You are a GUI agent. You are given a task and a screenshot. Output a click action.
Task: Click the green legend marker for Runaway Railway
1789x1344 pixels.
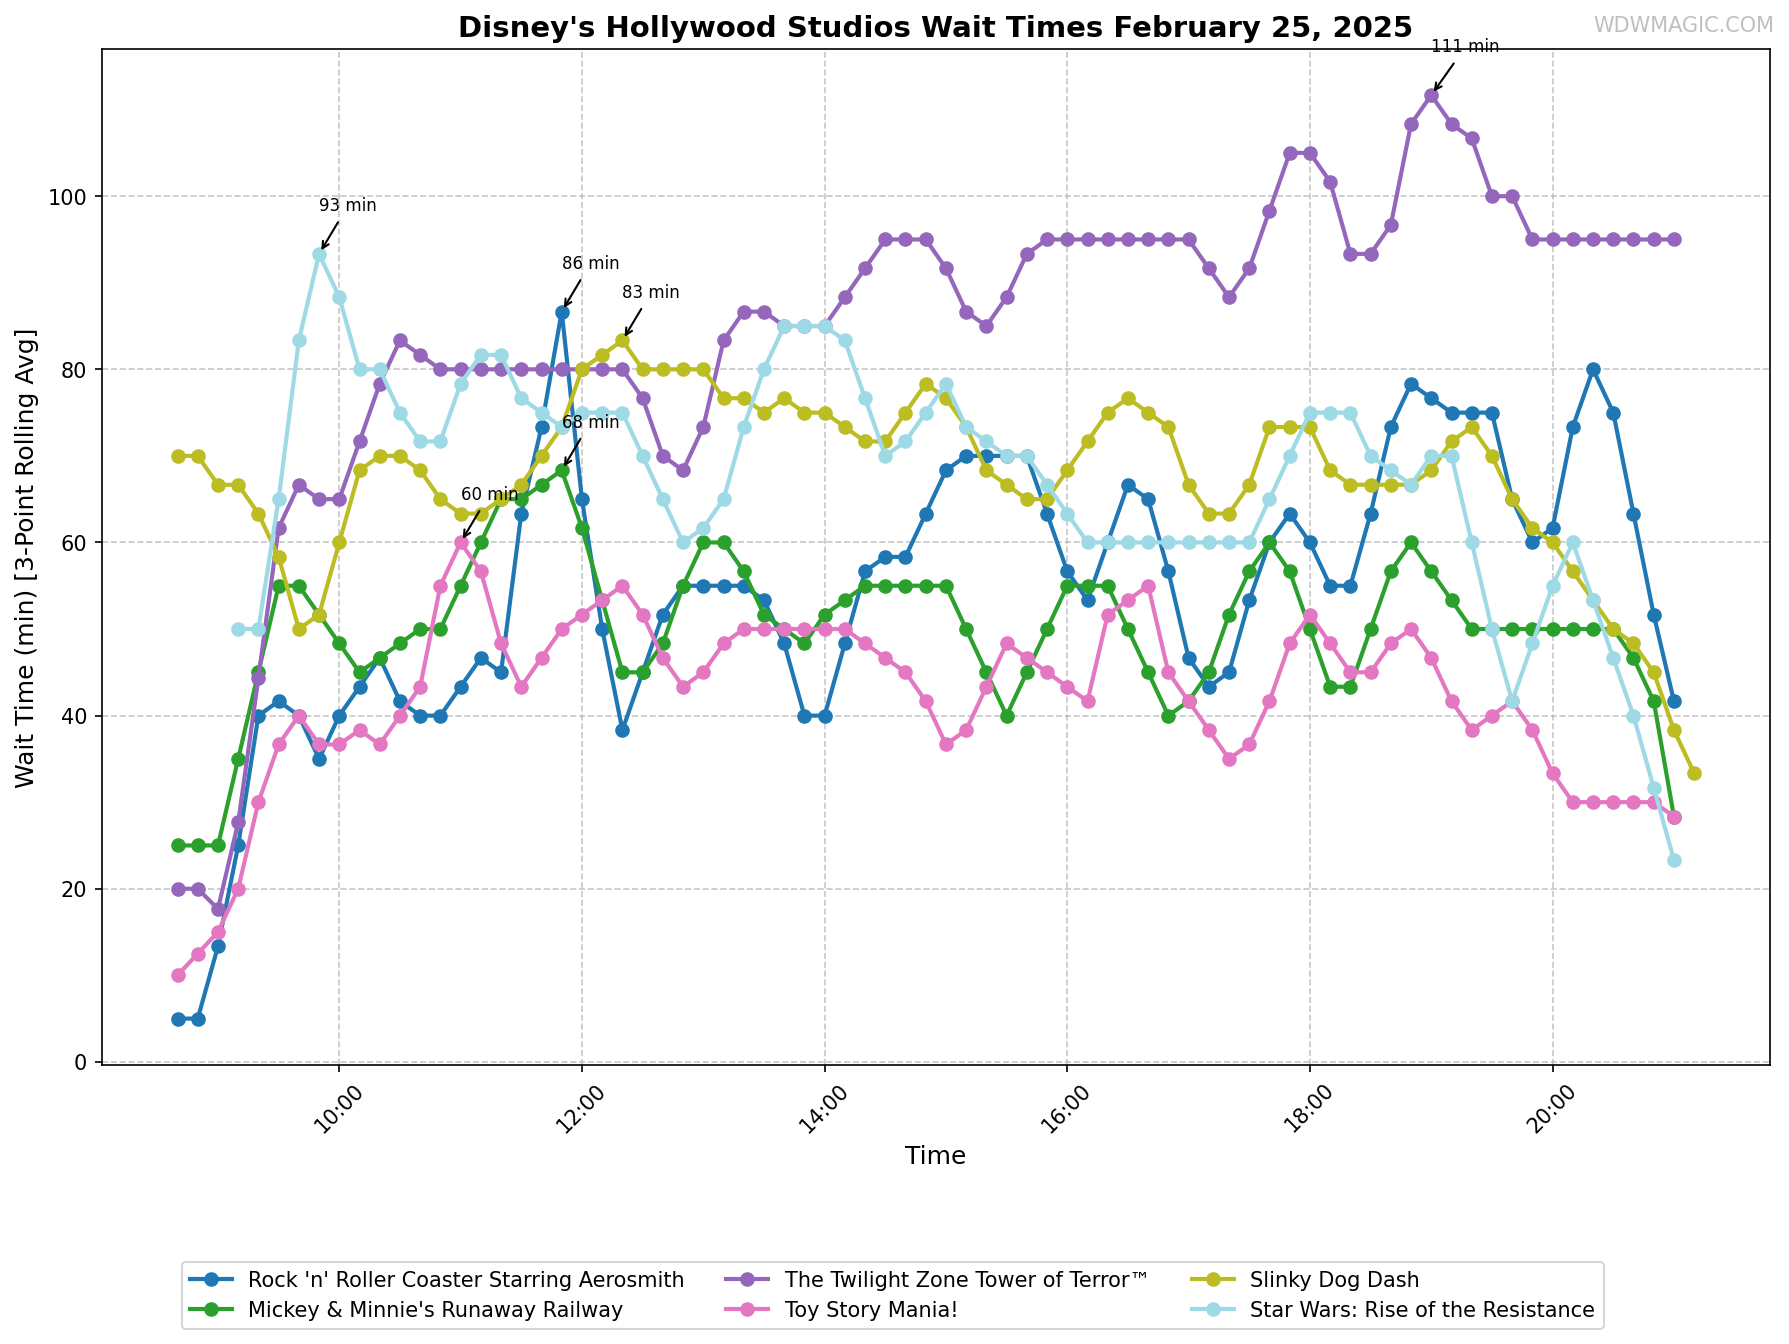(210, 1310)
